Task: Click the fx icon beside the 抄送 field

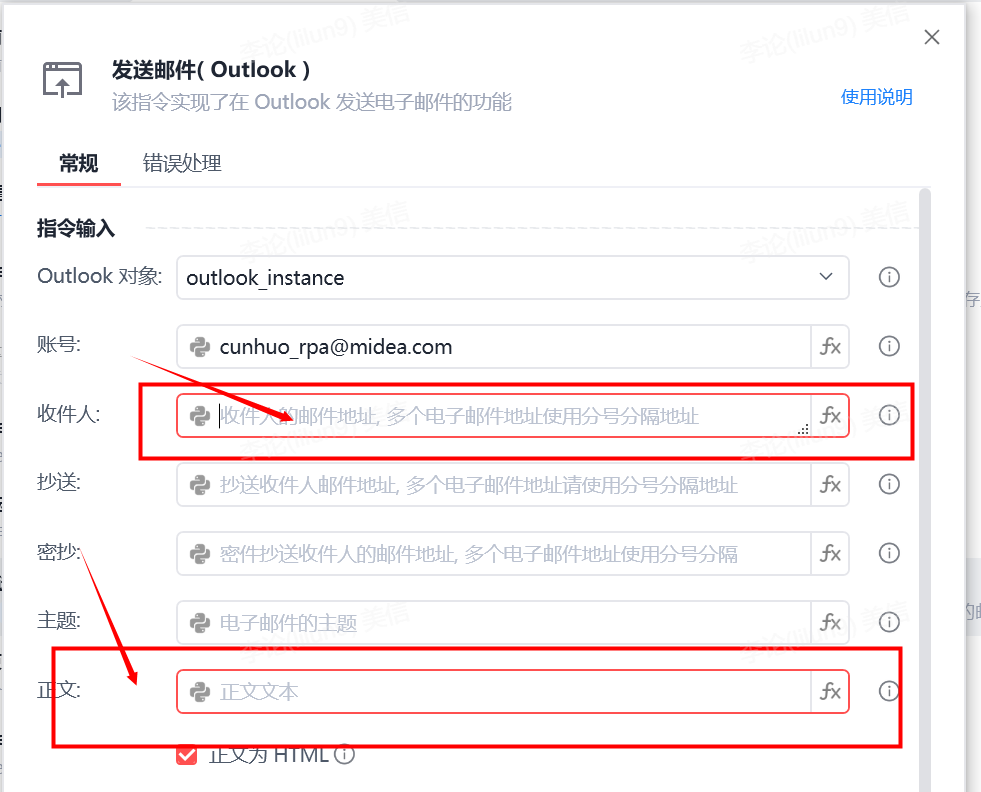Action: tap(830, 484)
